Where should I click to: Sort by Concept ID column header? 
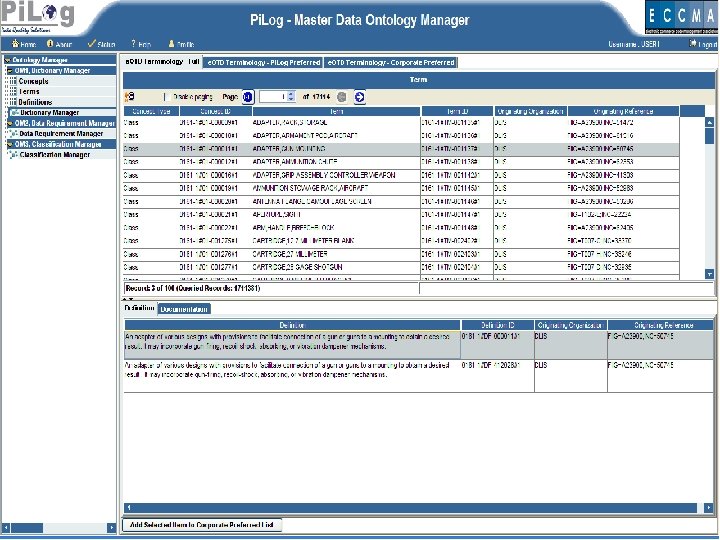216,111
